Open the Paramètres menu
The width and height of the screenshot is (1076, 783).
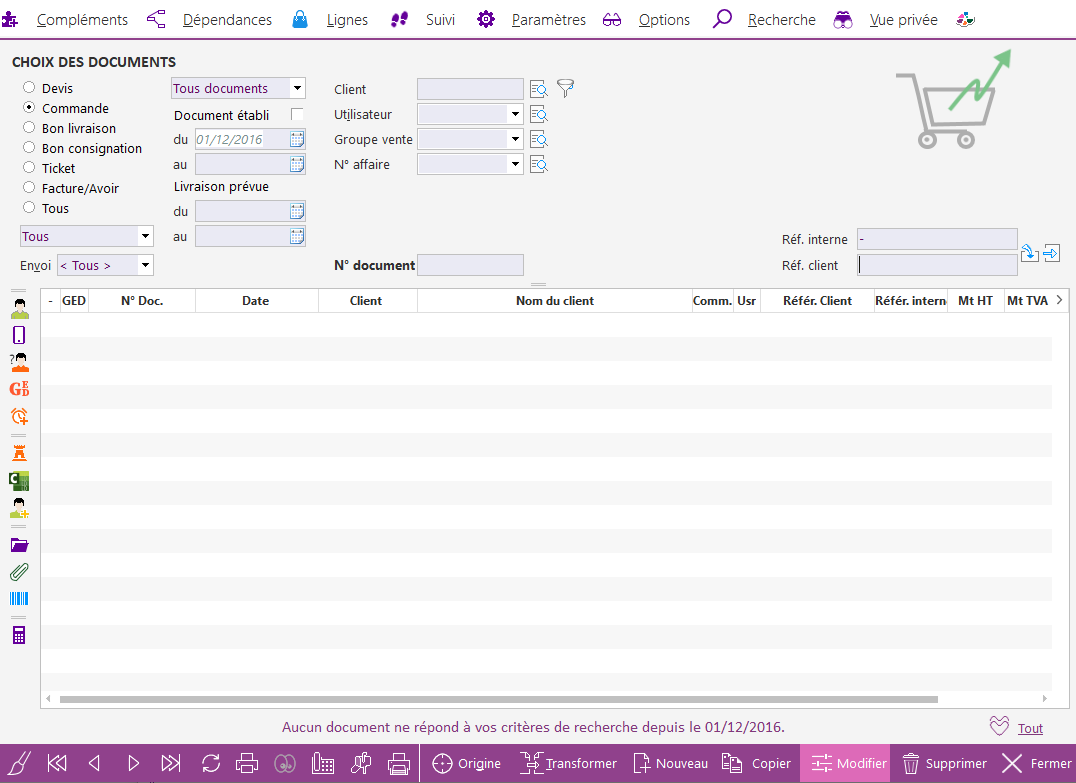pos(547,20)
